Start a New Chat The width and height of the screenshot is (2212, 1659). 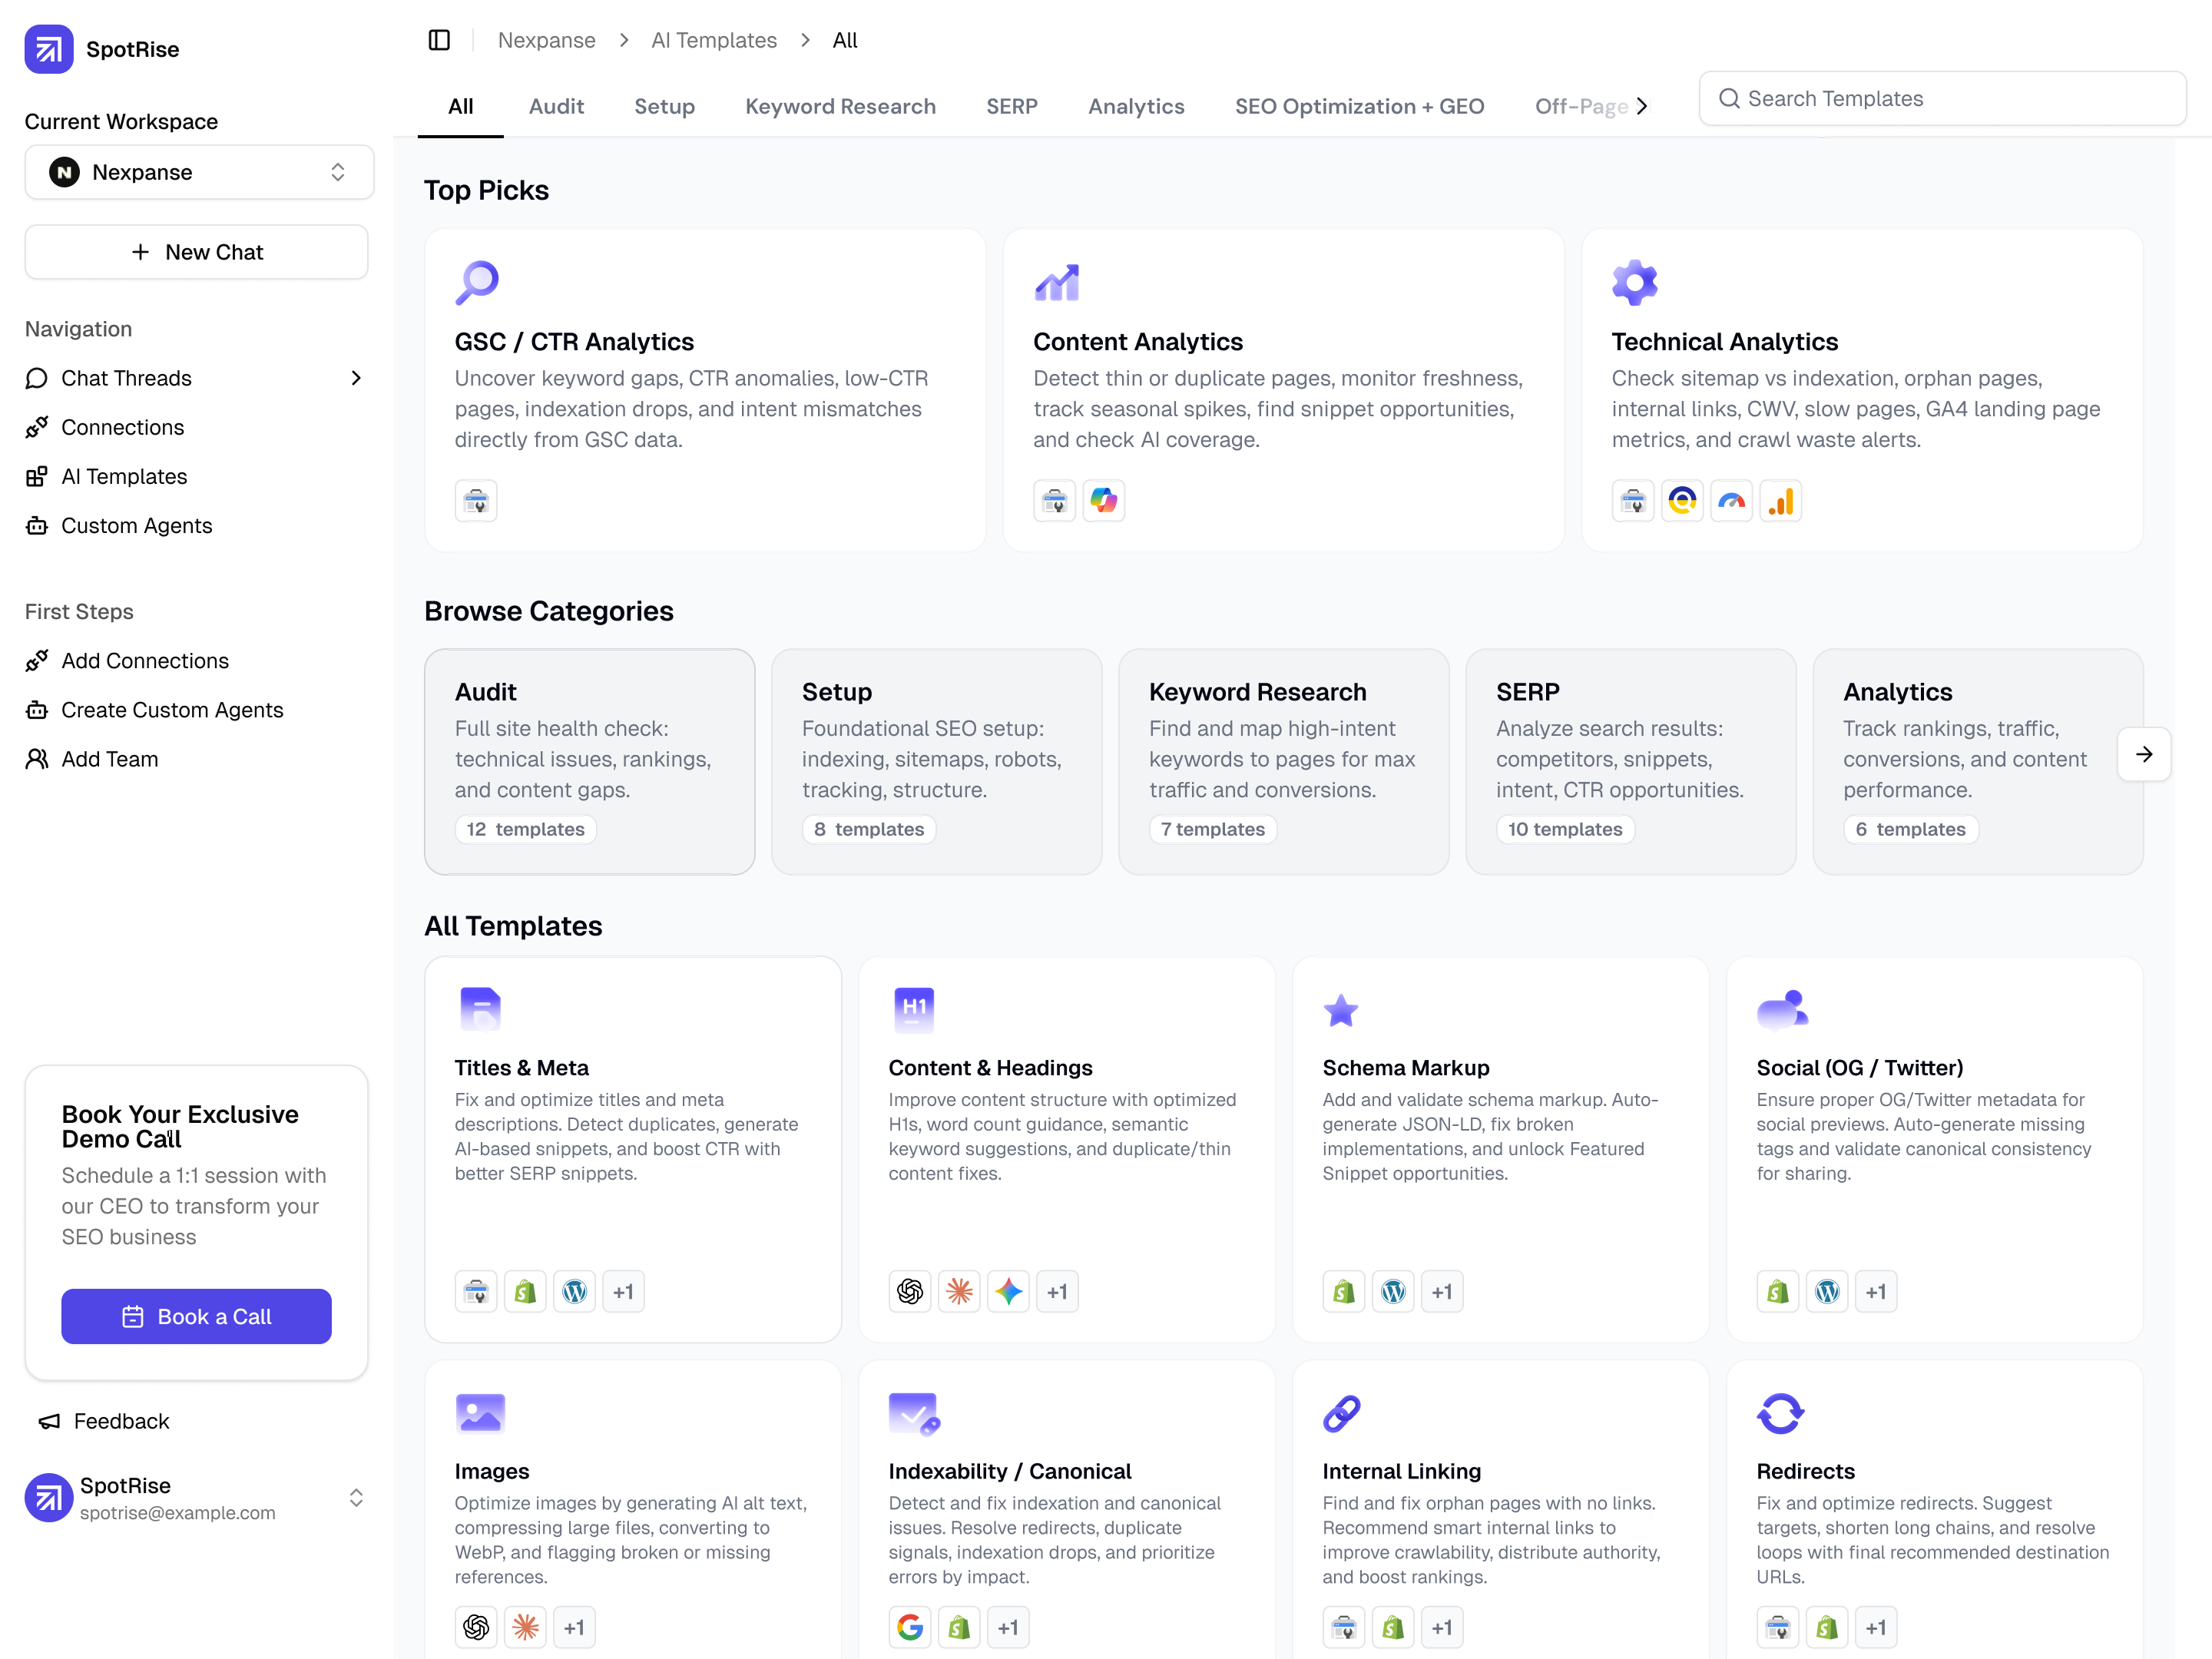pos(196,252)
